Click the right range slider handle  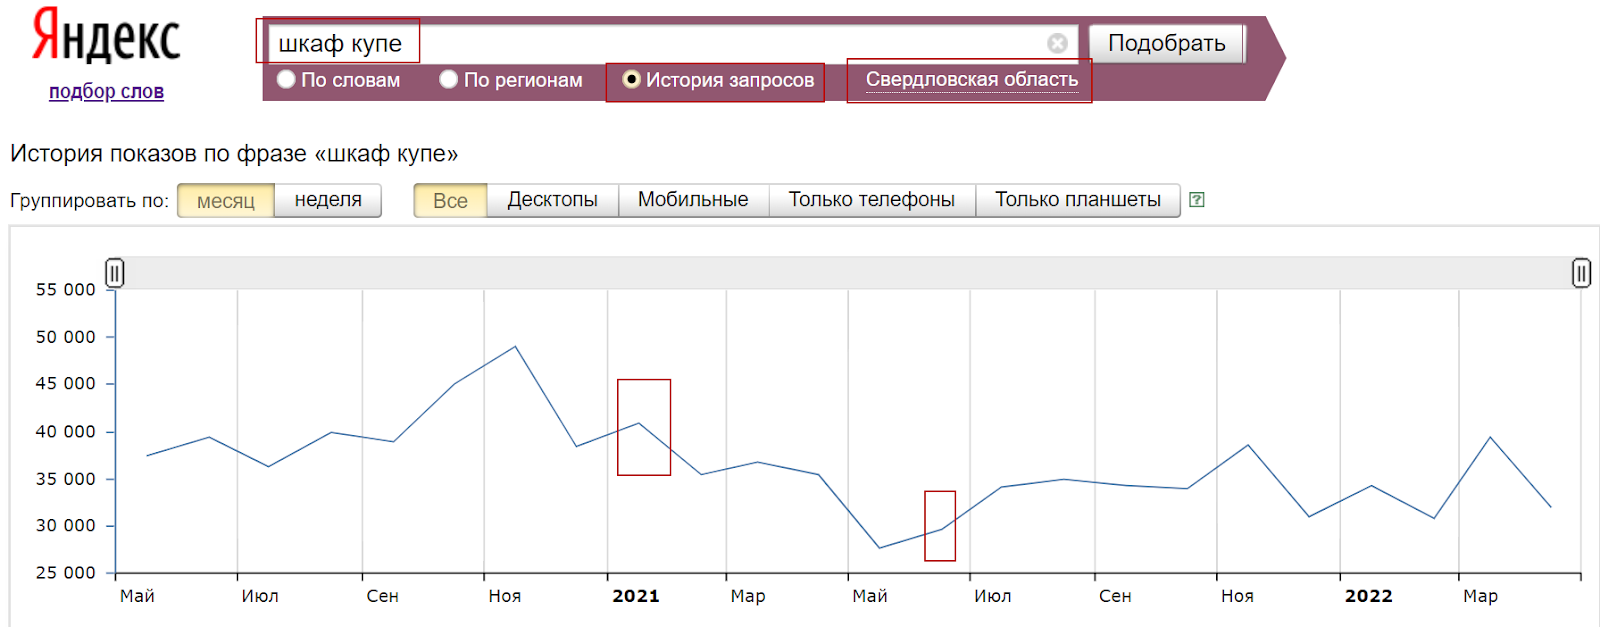tap(1581, 272)
